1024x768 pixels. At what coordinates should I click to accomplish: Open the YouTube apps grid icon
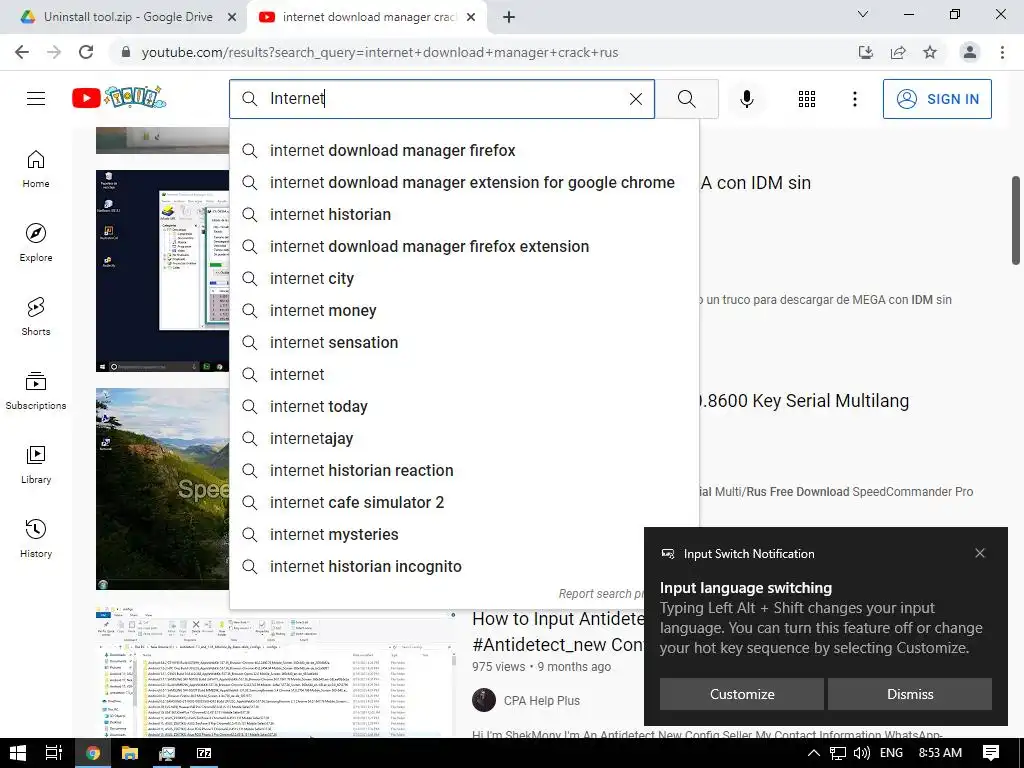click(x=807, y=99)
